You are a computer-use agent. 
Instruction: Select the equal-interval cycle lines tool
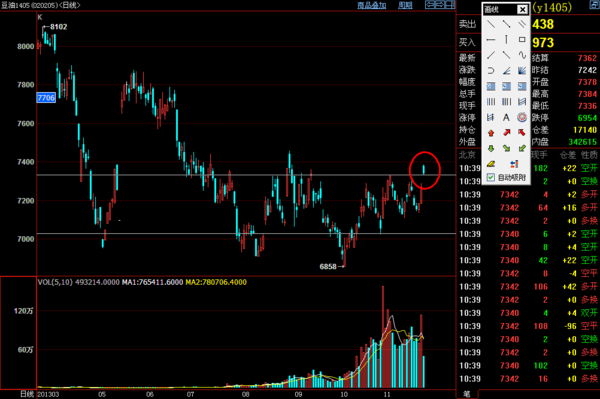(491, 102)
